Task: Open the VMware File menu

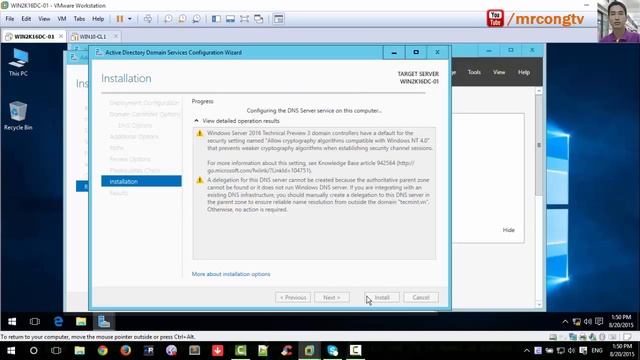Action: pos(10,19)
